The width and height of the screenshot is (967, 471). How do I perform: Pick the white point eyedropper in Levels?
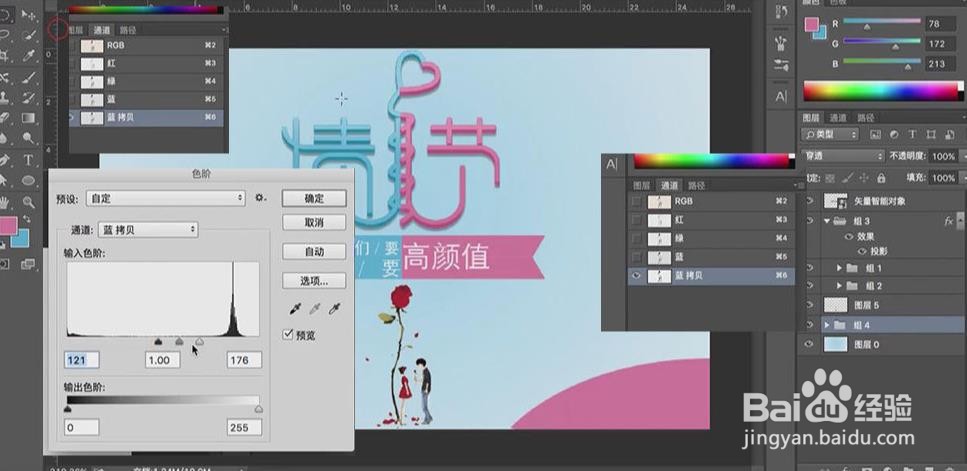[335, 308]
